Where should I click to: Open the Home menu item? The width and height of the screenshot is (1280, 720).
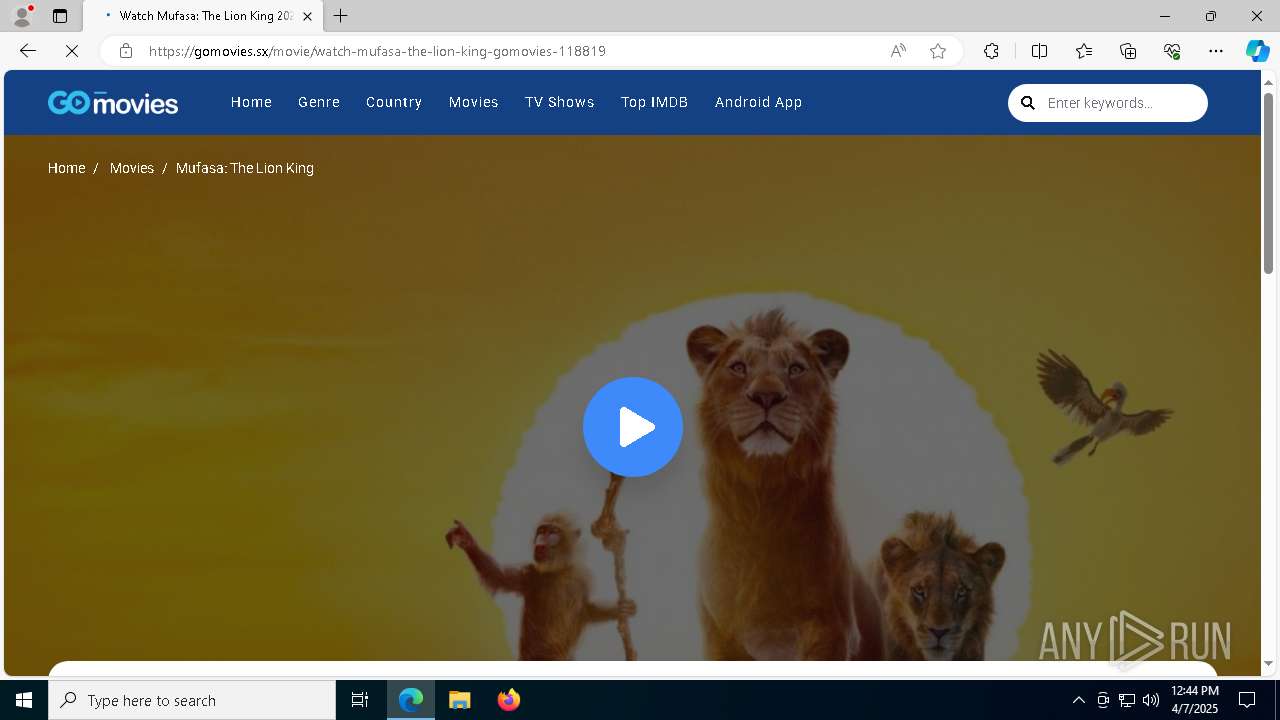coord(251,102)
